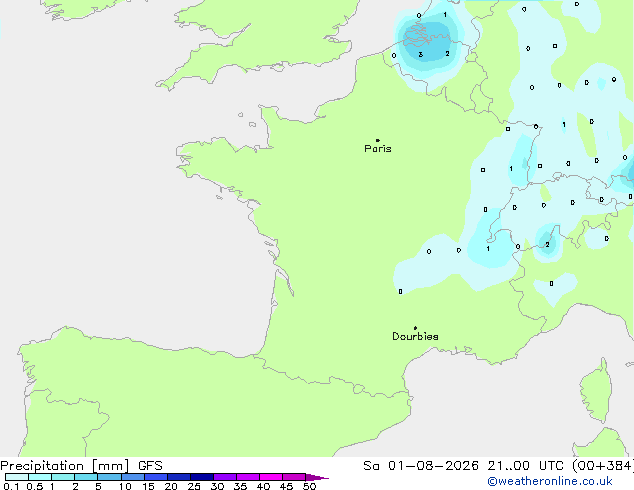The image size is (634, 490).
Task: Click the Precipitation [mm] title text
Action: (65, 466)
